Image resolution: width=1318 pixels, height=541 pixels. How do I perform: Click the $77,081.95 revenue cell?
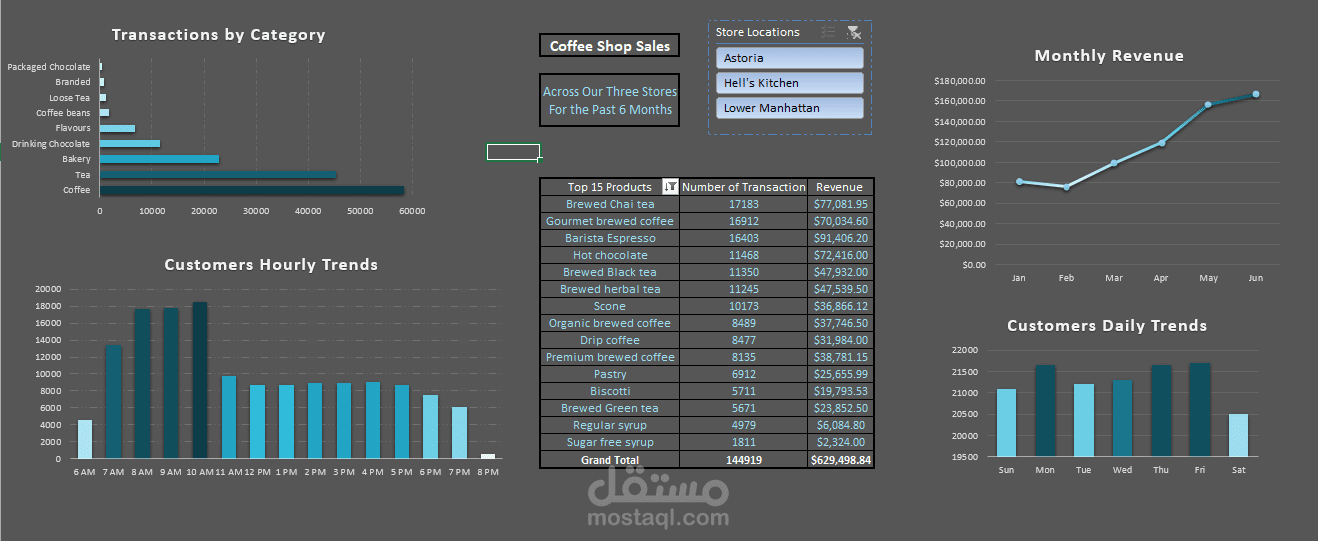click(x=840, y=204)
